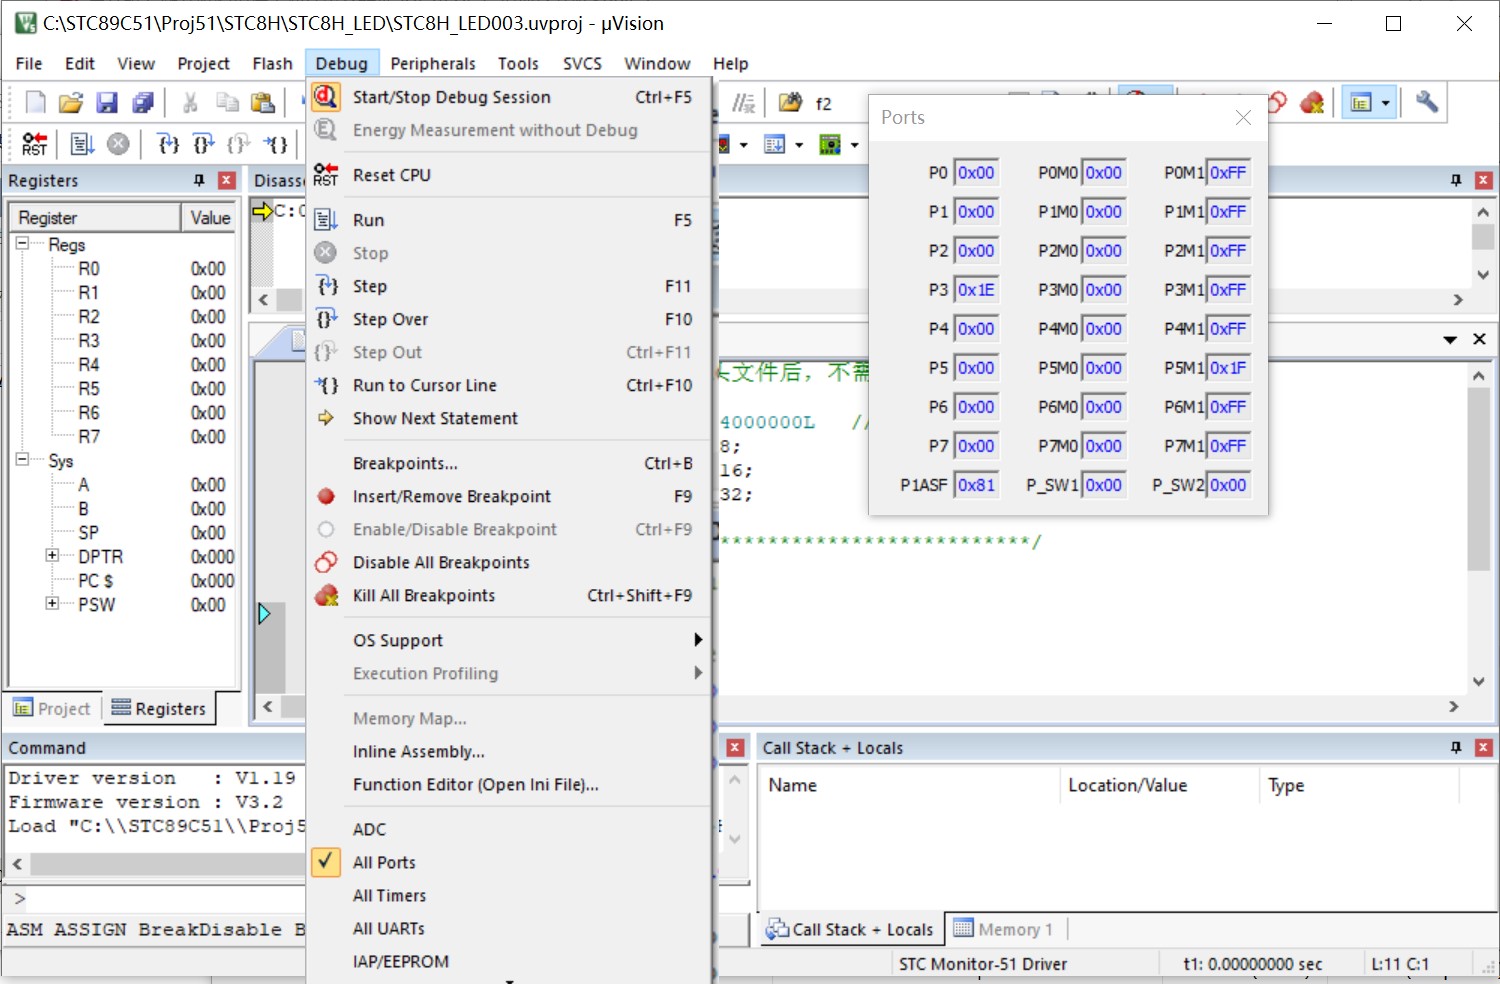Click the Location/Value column header
The height and width of the screenshot is (984, 1500).
[x=1158, y=785]
